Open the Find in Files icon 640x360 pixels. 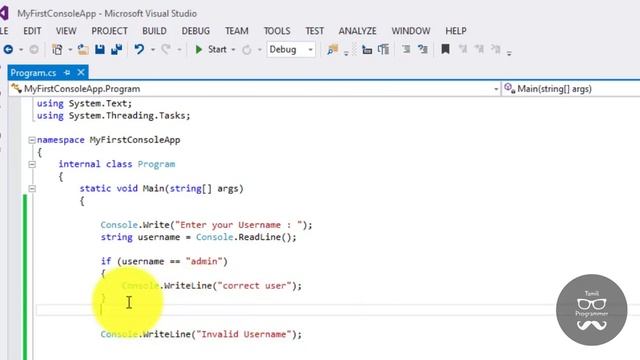333,49
